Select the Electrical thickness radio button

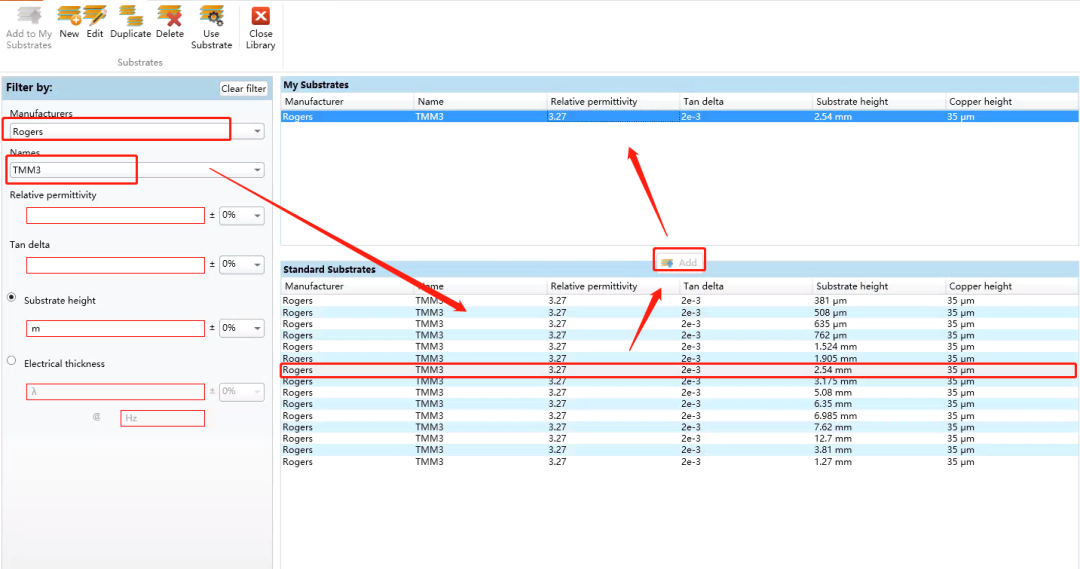[x=12, y=360]
